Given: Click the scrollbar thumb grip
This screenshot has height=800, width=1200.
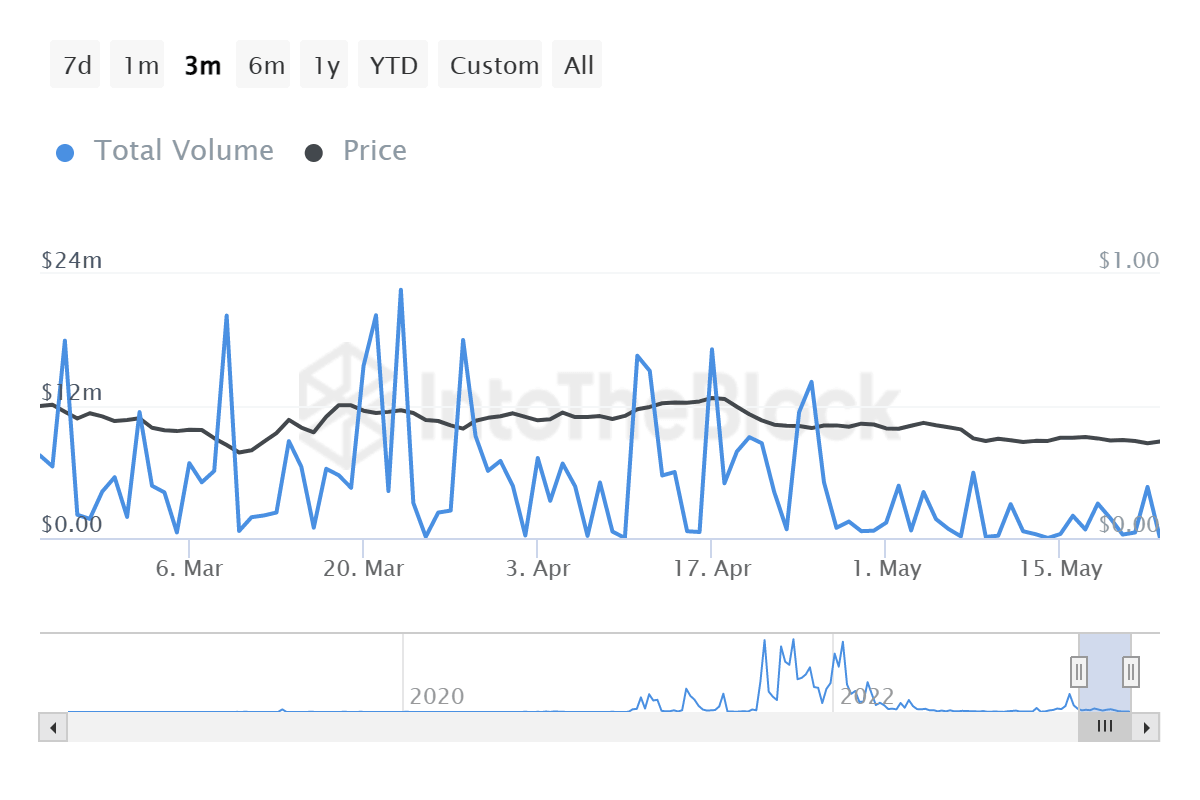Looking at the screenshot, I should (1104, 727).
